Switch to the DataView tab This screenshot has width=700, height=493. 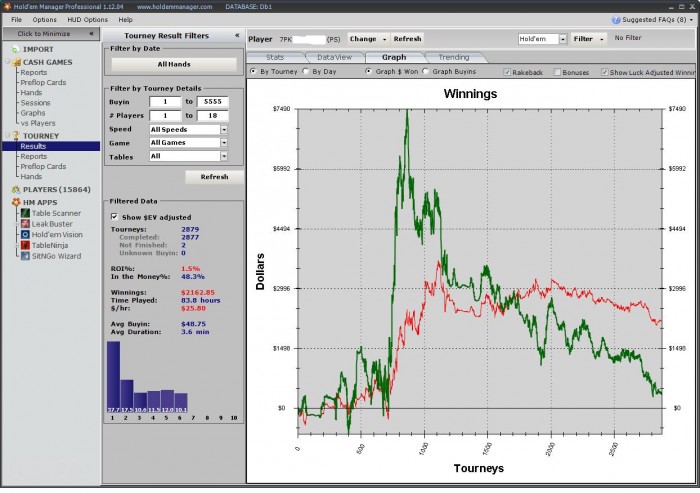click(334, 57)
